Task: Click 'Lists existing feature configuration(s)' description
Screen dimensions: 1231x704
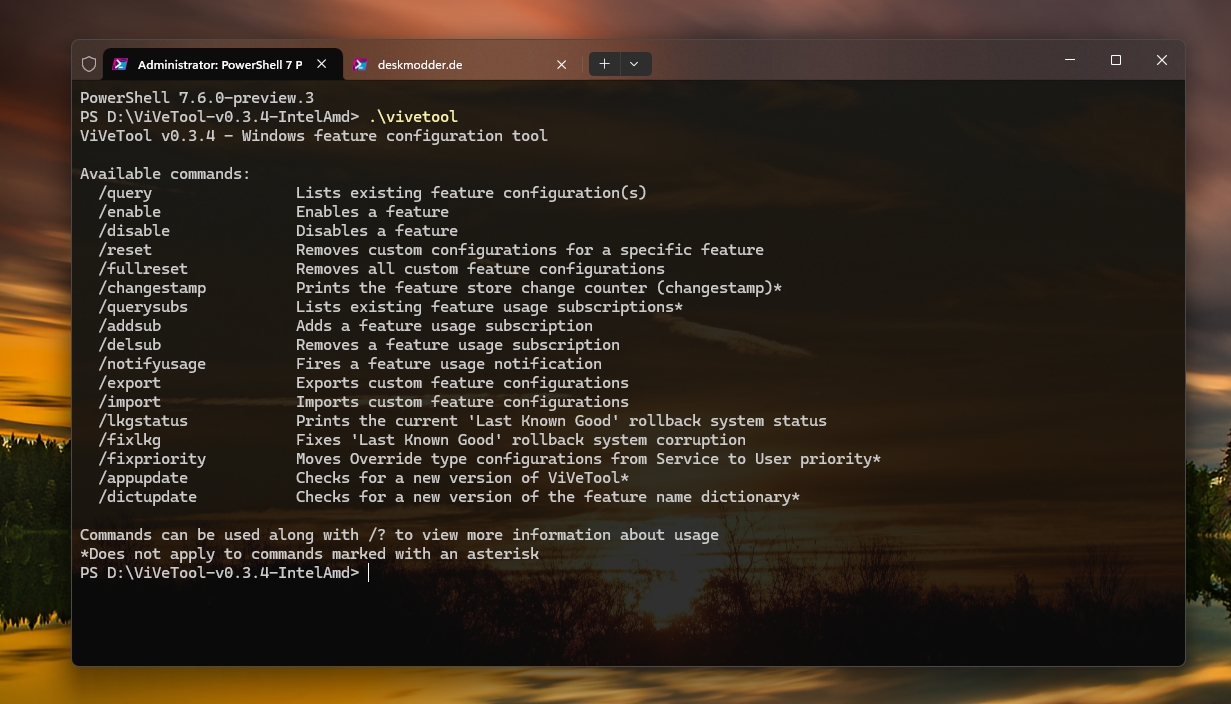Action: coord(471,193)
